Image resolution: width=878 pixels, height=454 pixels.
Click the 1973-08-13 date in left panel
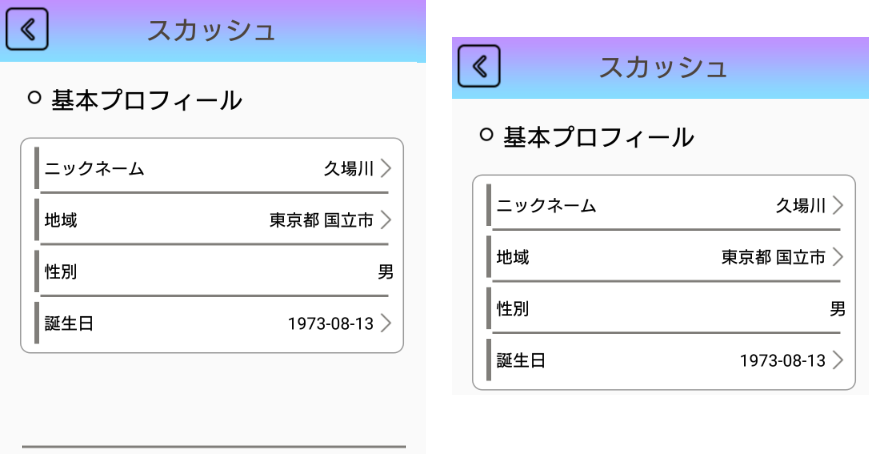pyautogui.click(x=331, y=324)
